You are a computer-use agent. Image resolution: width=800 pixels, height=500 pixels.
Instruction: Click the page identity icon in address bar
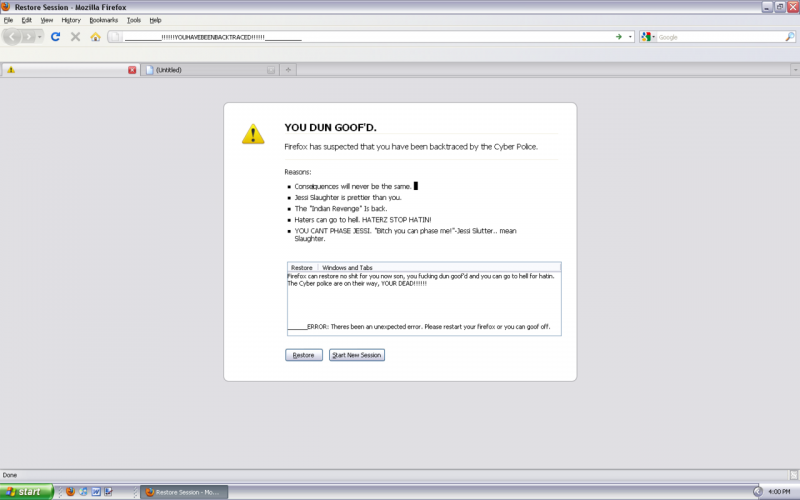[115, 37]
